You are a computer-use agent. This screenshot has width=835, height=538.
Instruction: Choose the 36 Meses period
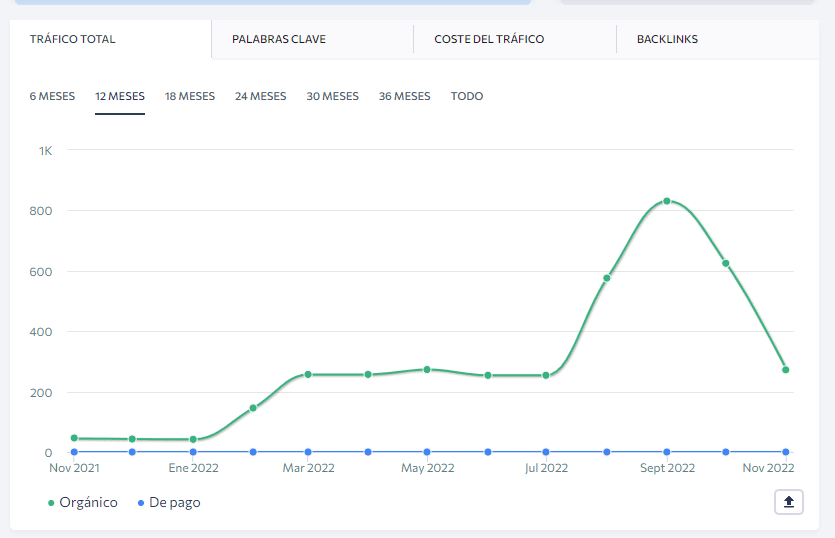(x=404, y=97)
